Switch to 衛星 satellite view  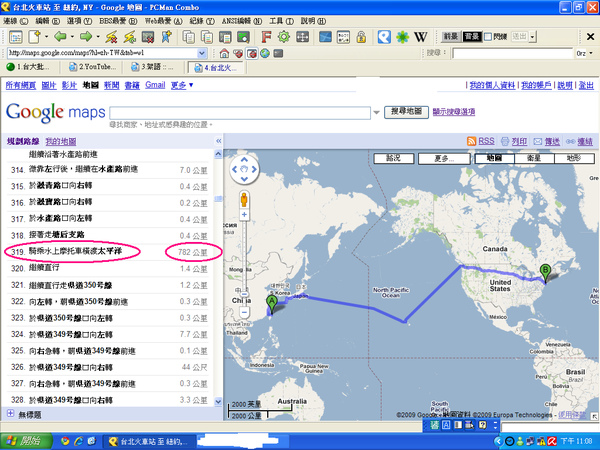[534, 158]
